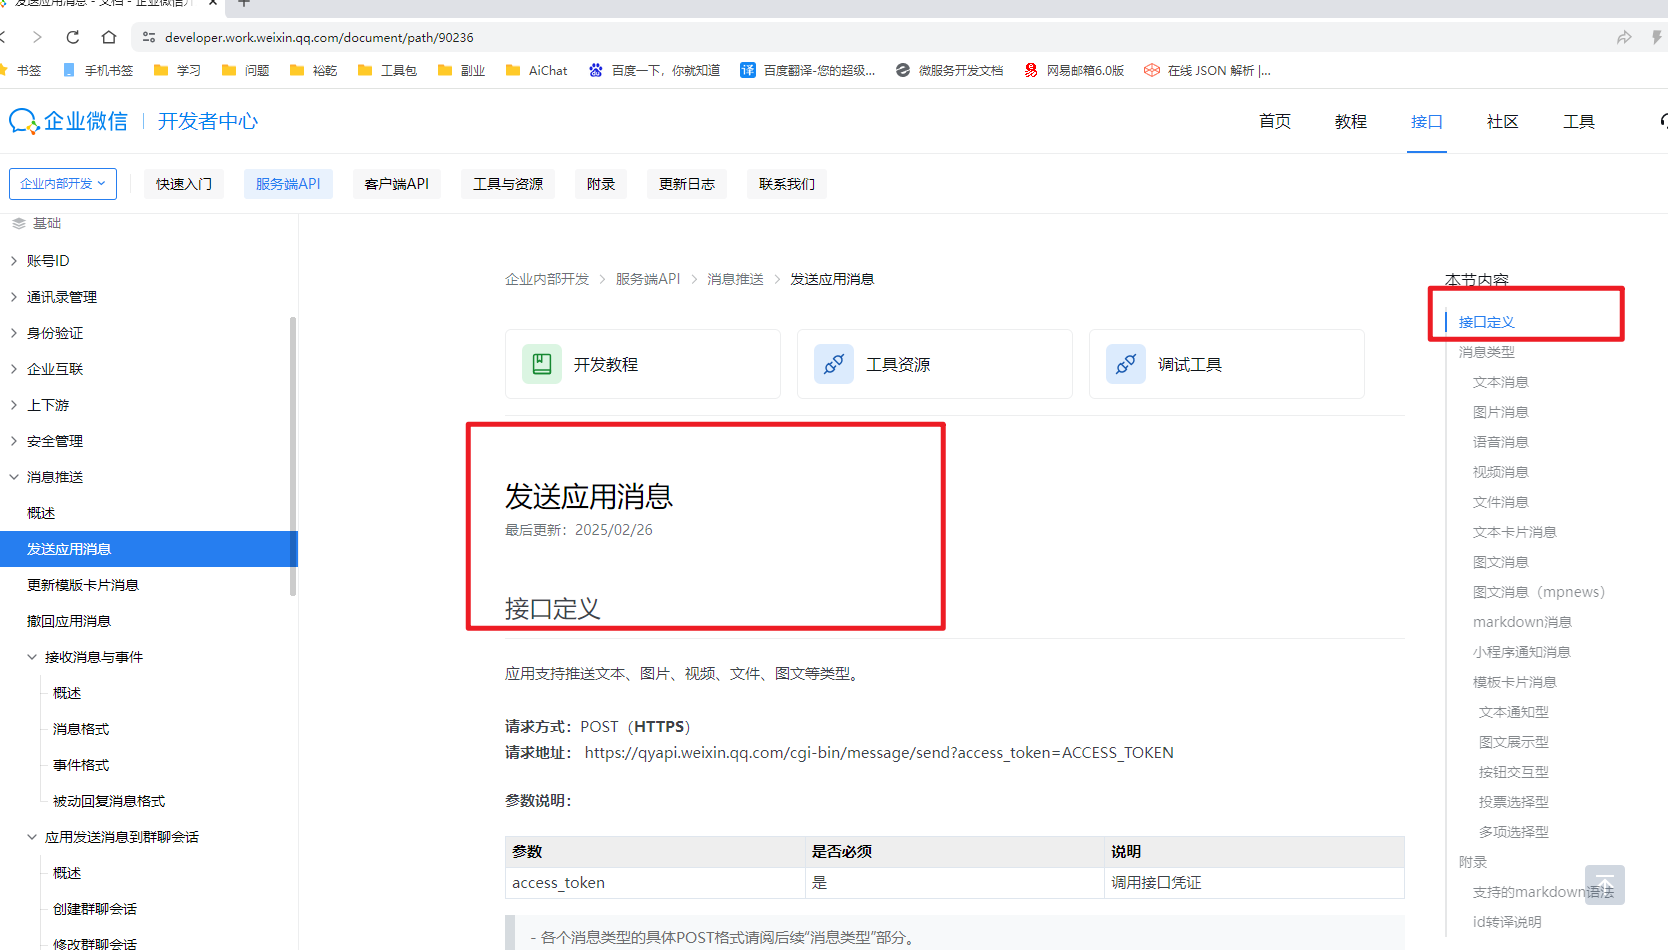Select 撤回应用消息 in sidebar

(x=69, y=621)
